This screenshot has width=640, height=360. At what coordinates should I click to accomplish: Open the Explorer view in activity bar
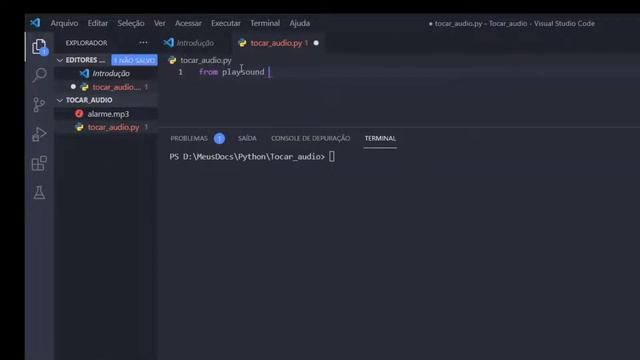(39, 47)
